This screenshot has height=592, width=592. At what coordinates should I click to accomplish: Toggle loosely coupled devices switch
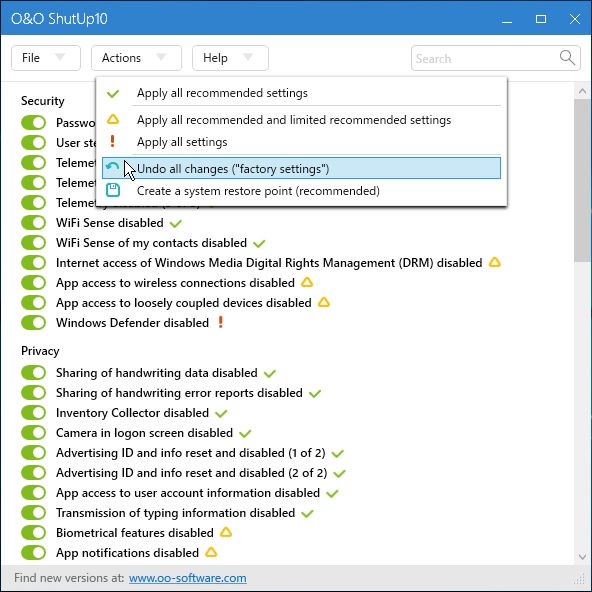(x=33, y=303)
